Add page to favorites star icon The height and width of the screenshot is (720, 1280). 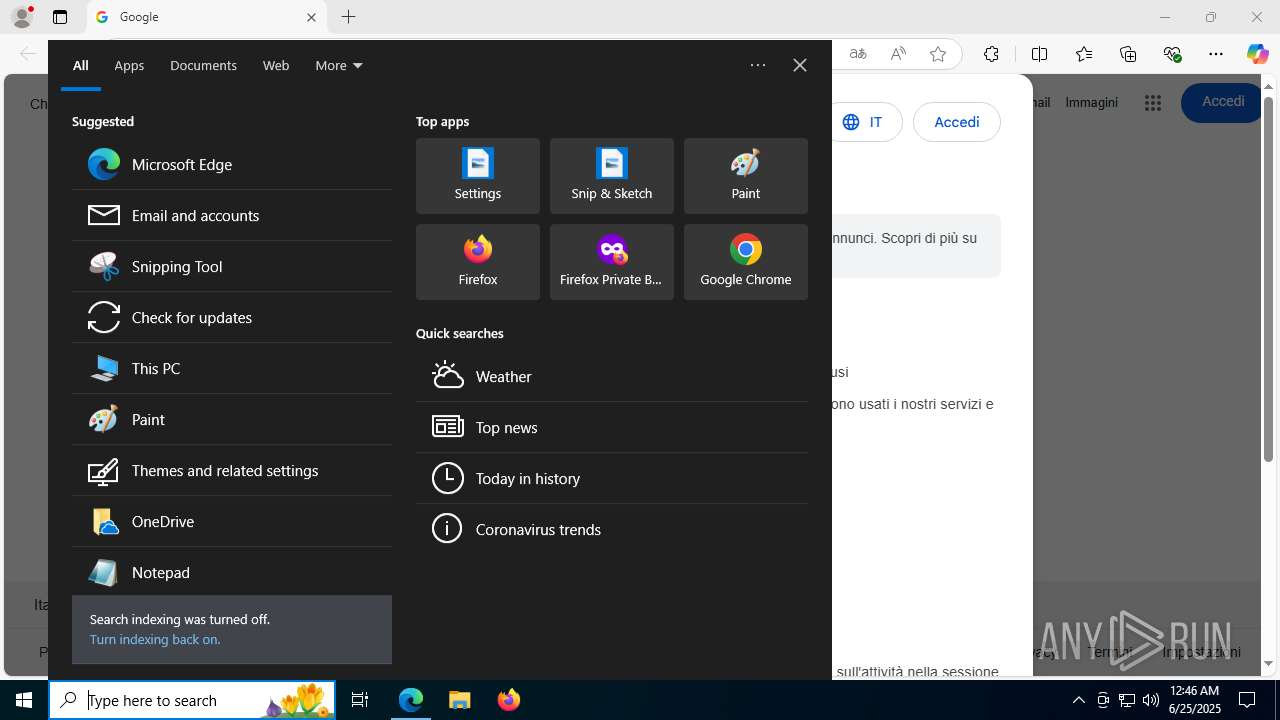(938, 54)
